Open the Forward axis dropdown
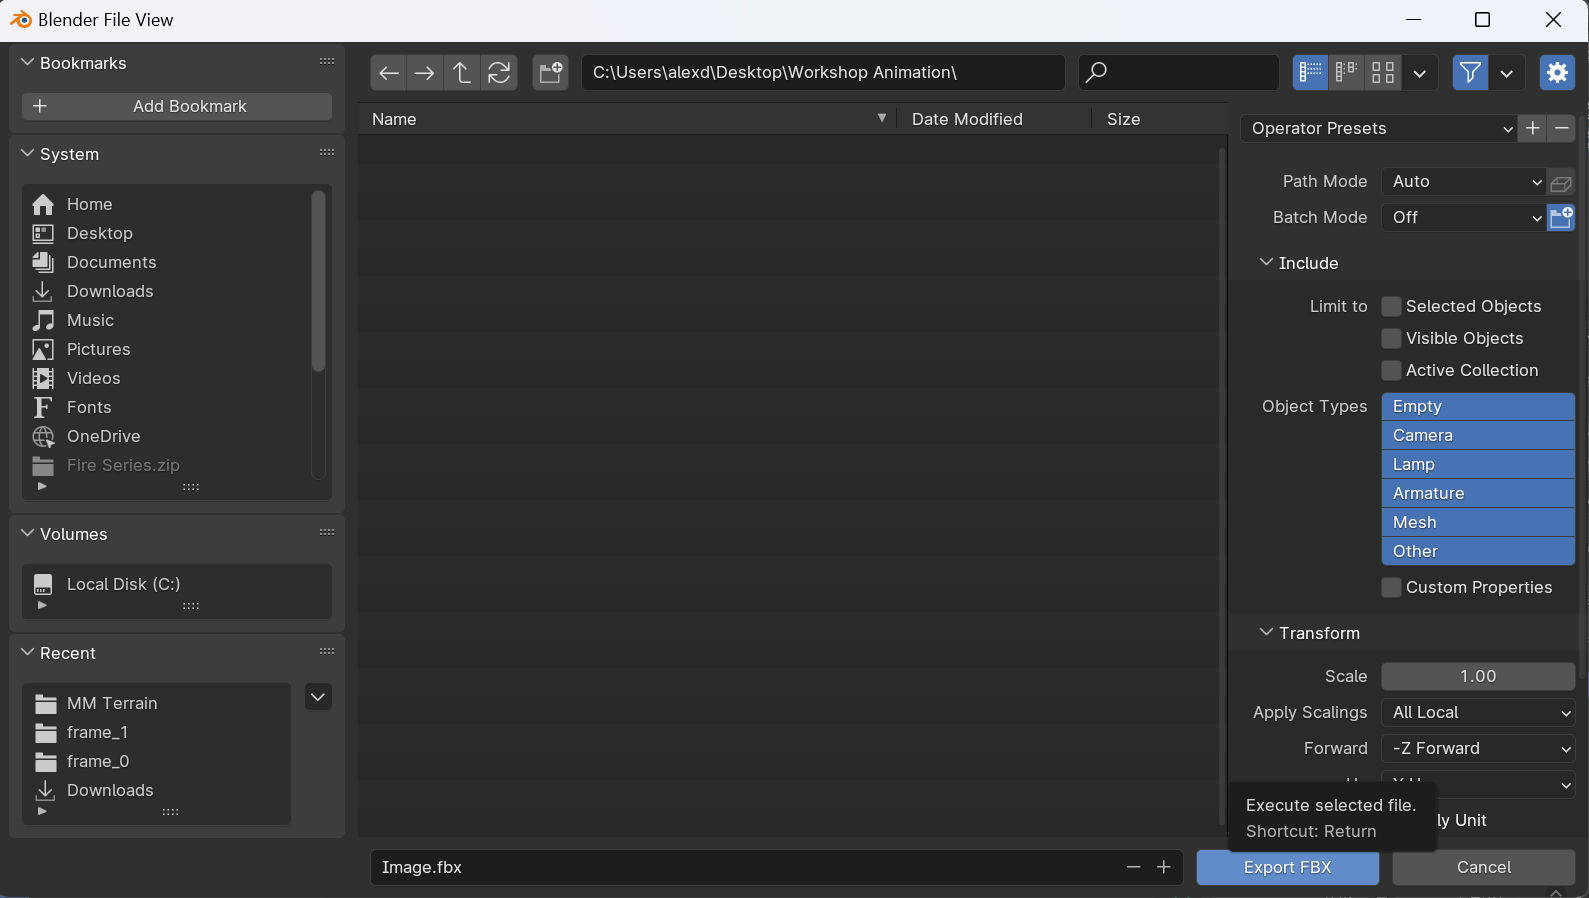Viewport: 1589px width, 898px height. click(1478, 748)
